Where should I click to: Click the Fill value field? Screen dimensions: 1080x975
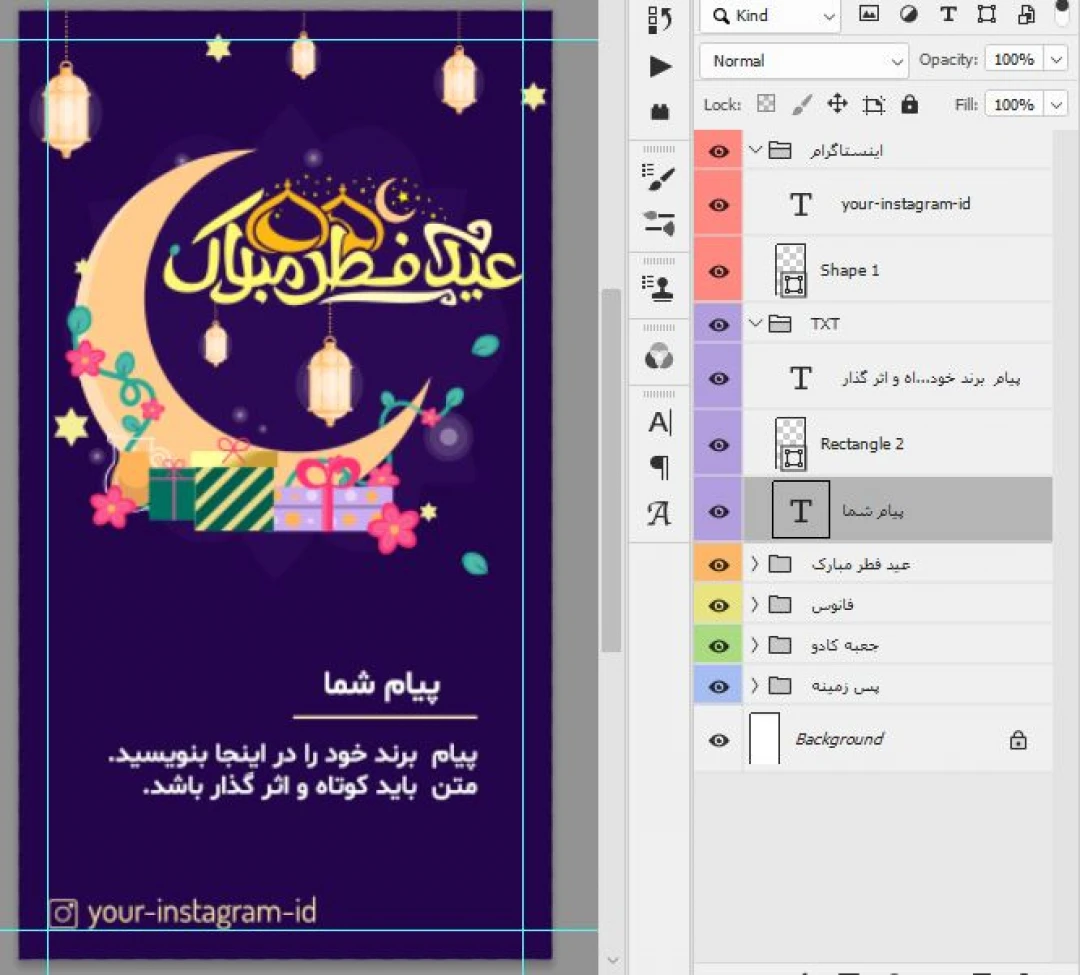pos(1014,104)
